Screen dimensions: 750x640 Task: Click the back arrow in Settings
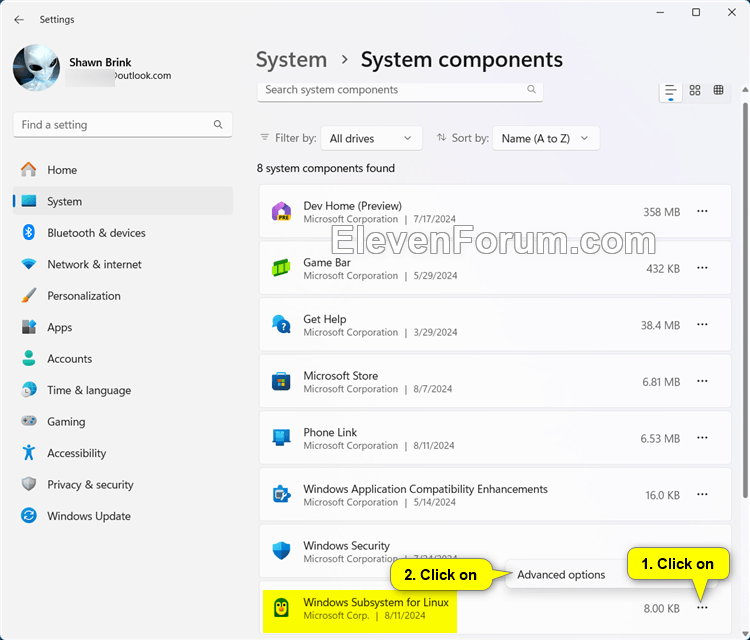click(19, 20)
